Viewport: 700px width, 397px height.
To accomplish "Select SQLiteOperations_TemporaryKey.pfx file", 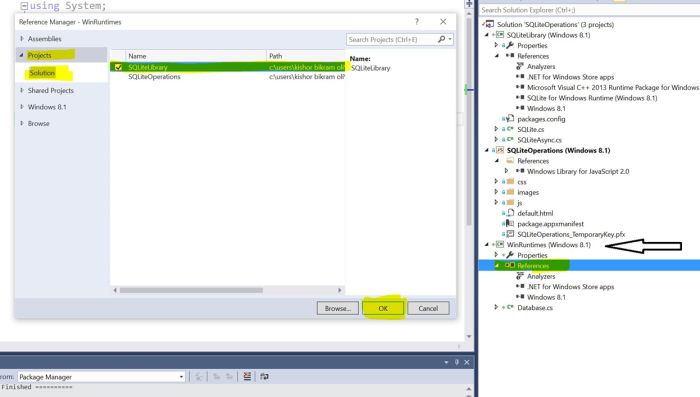I will (x=571, y=234).
